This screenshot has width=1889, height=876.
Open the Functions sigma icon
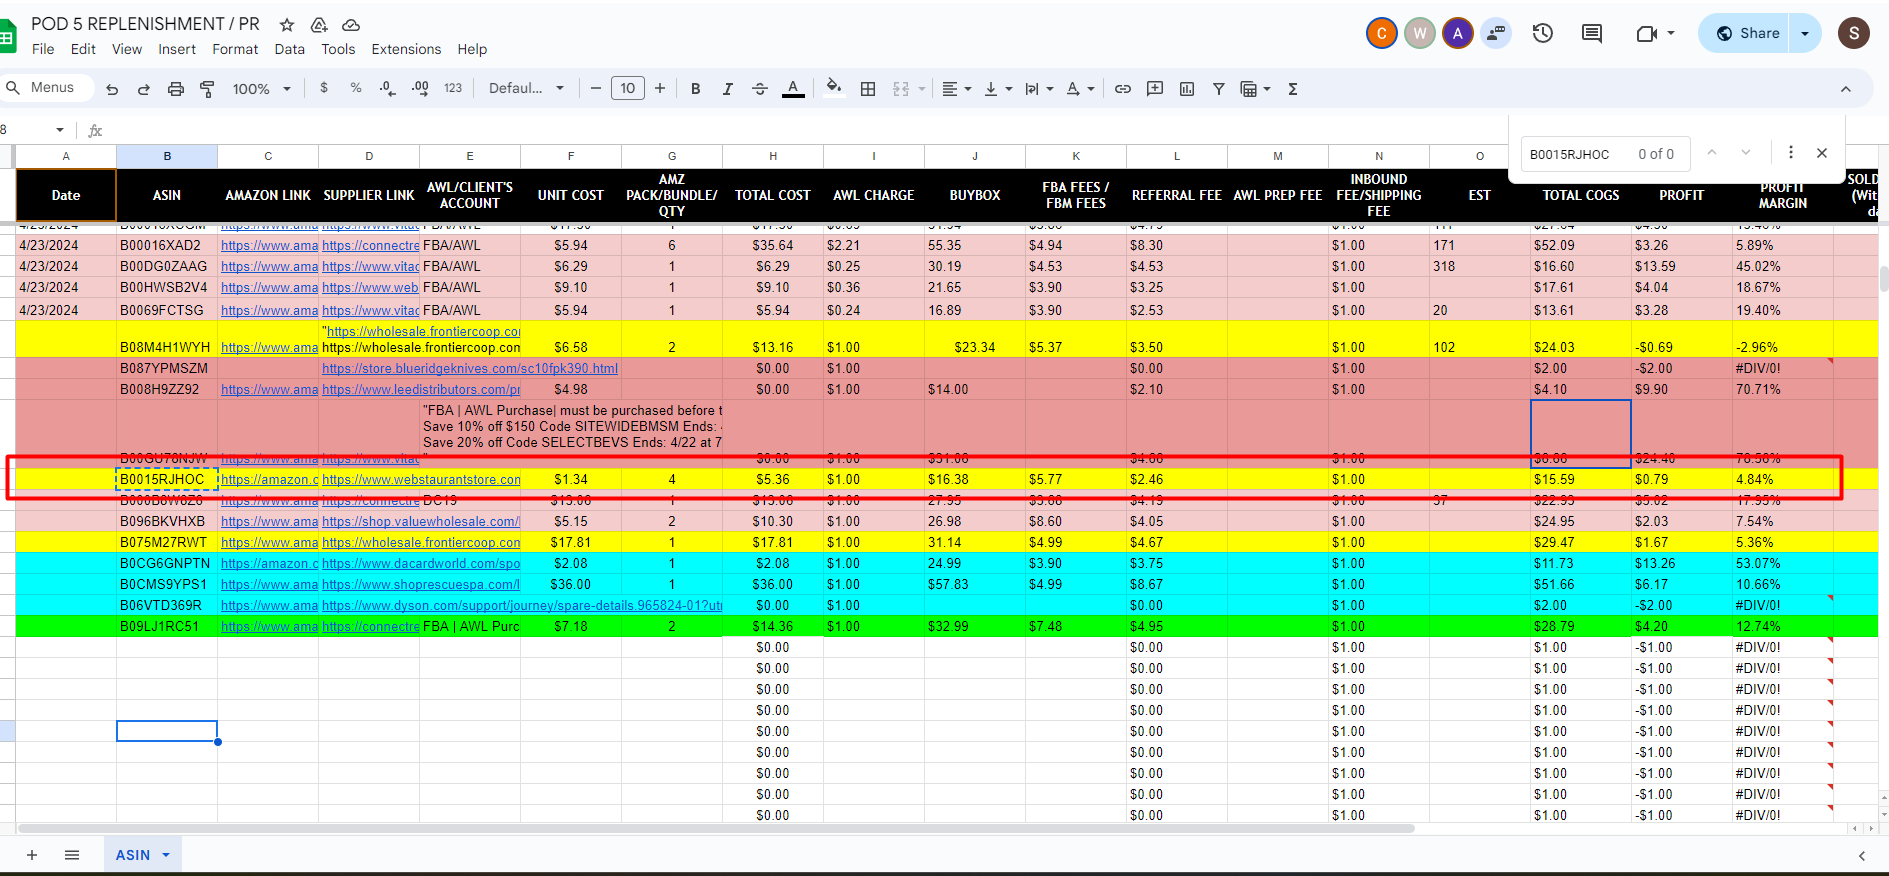pos(1293,89)
